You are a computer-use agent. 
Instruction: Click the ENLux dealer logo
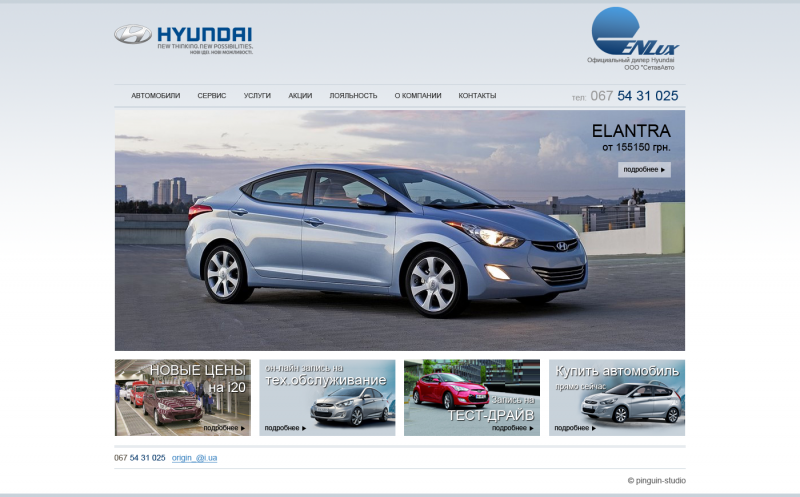click(634, 31)
